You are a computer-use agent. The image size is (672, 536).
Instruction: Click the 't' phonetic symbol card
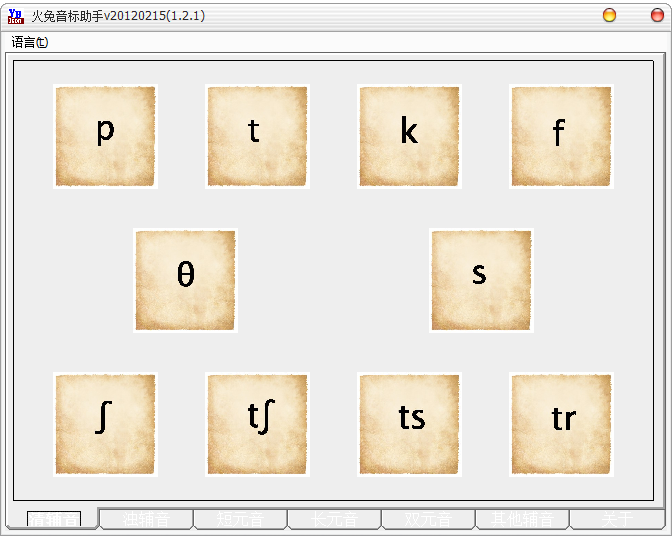[257, 136]
